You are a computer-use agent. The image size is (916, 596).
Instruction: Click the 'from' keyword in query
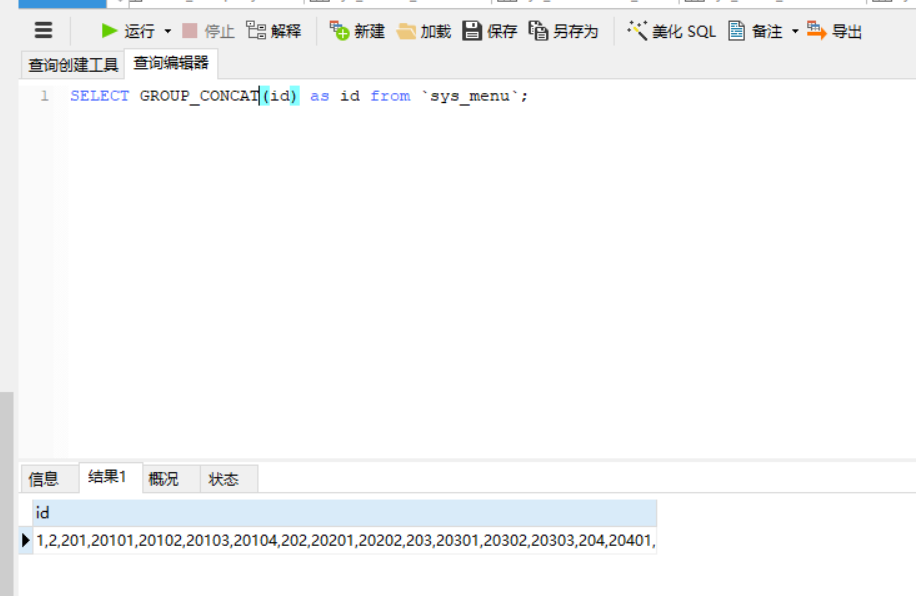click(390, 96)
